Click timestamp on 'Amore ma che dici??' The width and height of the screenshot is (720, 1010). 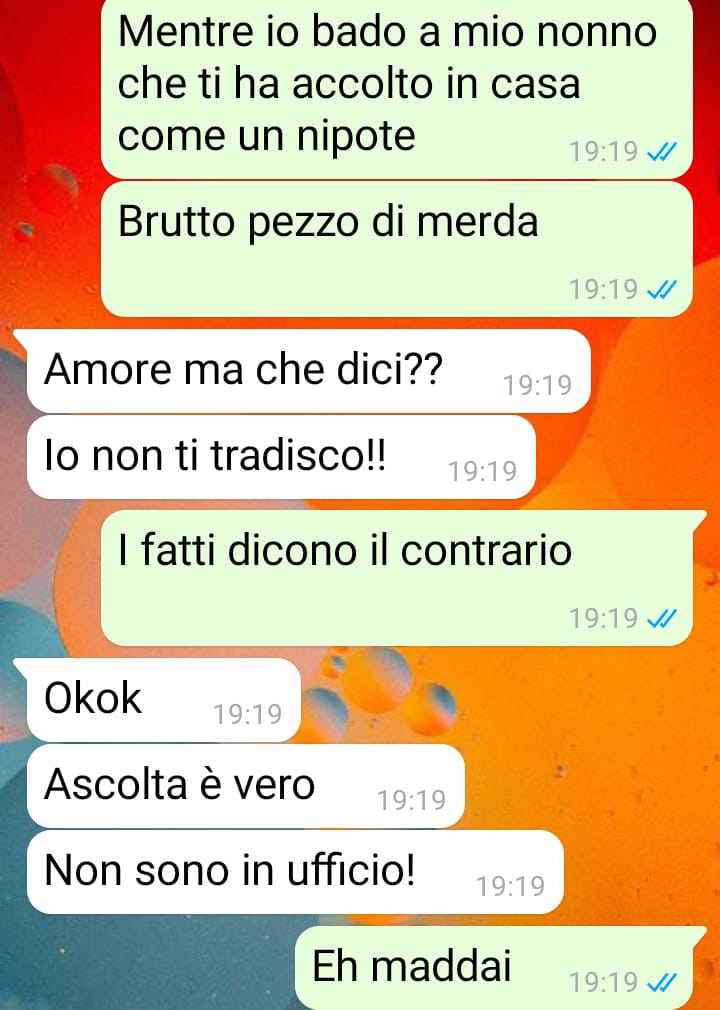pyautogui.click(x=538, y=385)
